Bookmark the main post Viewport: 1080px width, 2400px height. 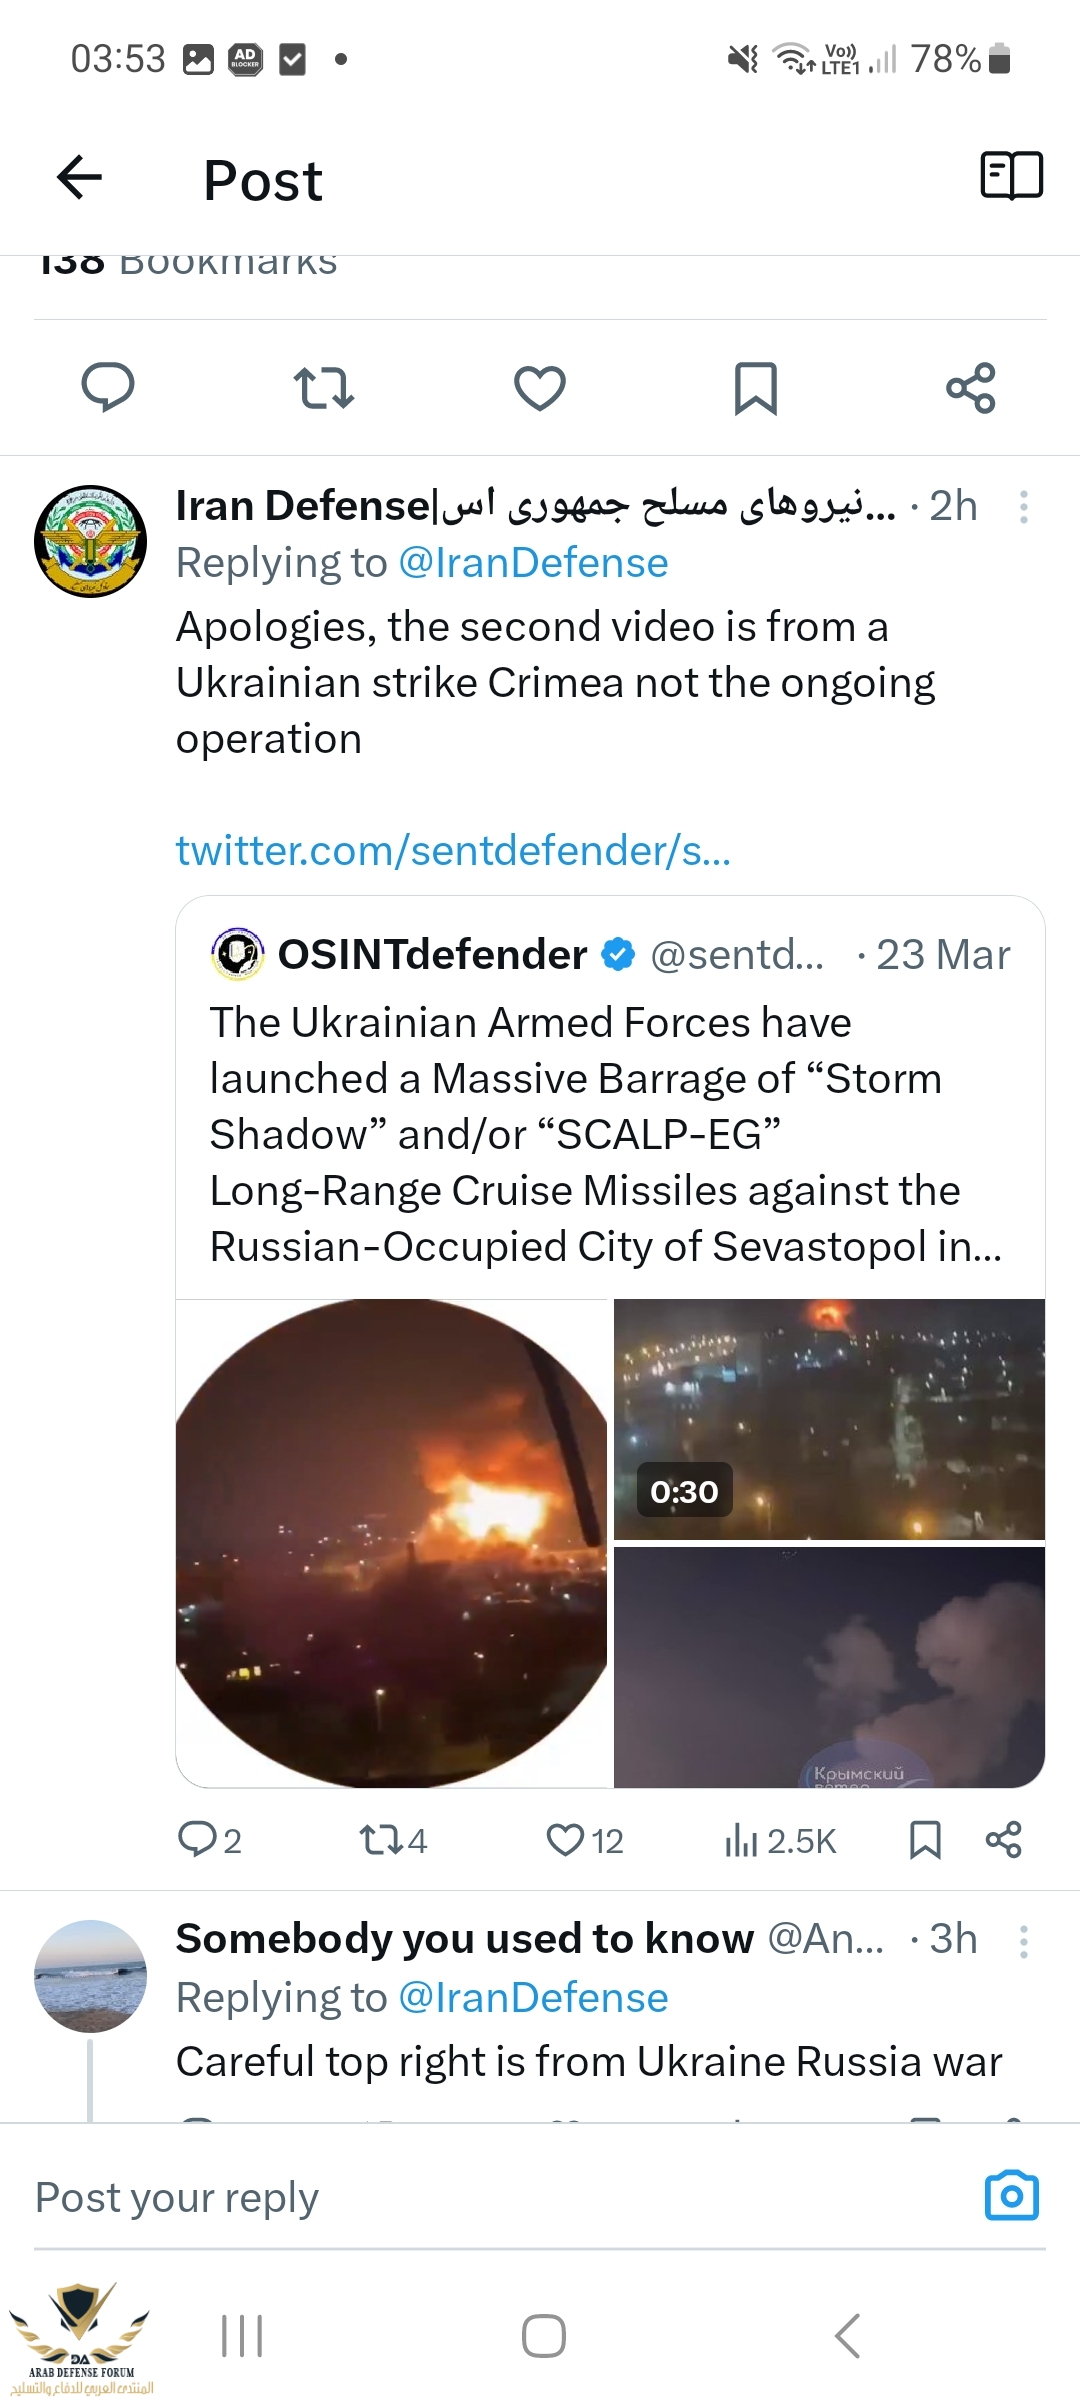pyautogui.click(x=756, y=388)
